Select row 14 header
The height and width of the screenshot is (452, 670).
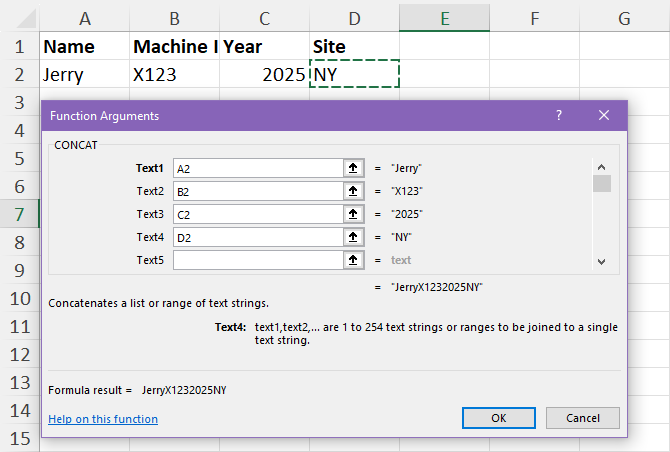click(x=20, y=411)
